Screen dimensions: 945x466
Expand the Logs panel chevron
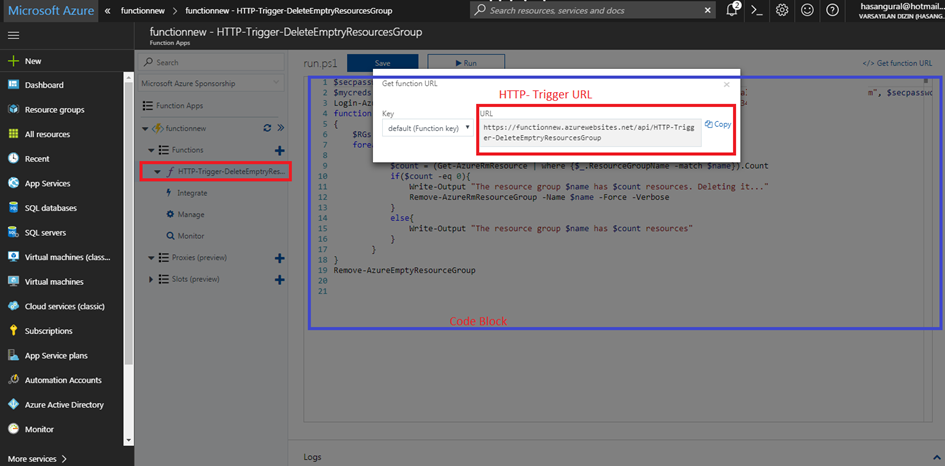click(x=936, y=458)
